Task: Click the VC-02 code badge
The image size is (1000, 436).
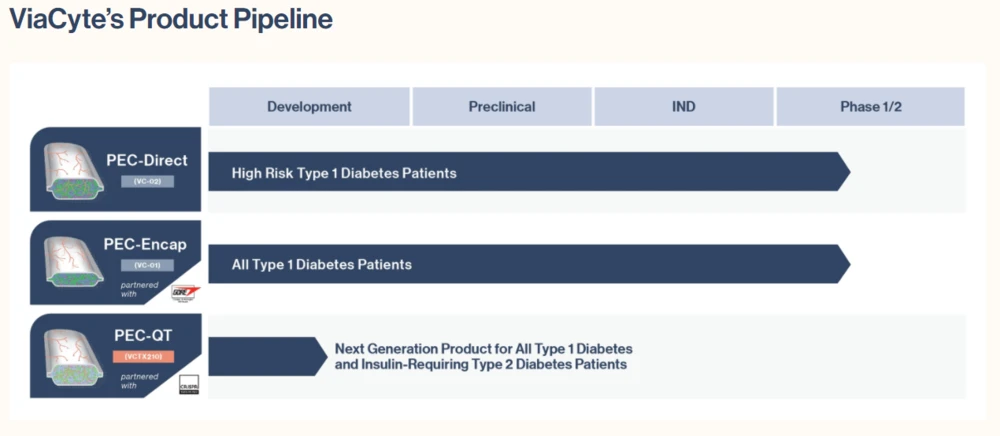Action: coord(147,182)
